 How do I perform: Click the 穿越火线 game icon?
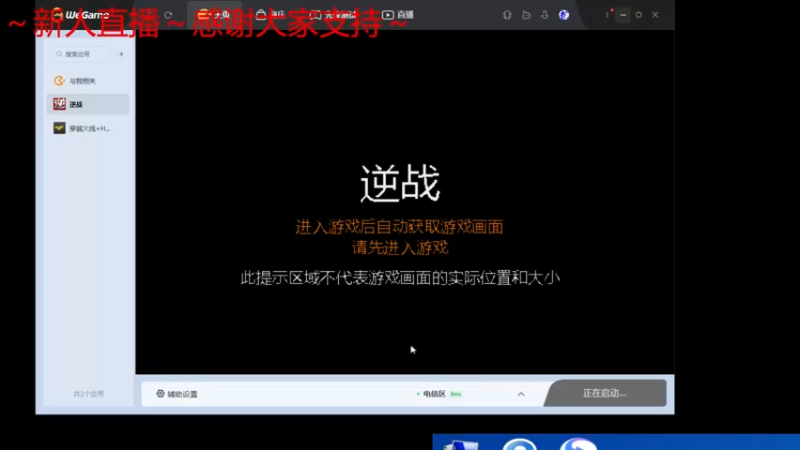[x=59, y=128]
